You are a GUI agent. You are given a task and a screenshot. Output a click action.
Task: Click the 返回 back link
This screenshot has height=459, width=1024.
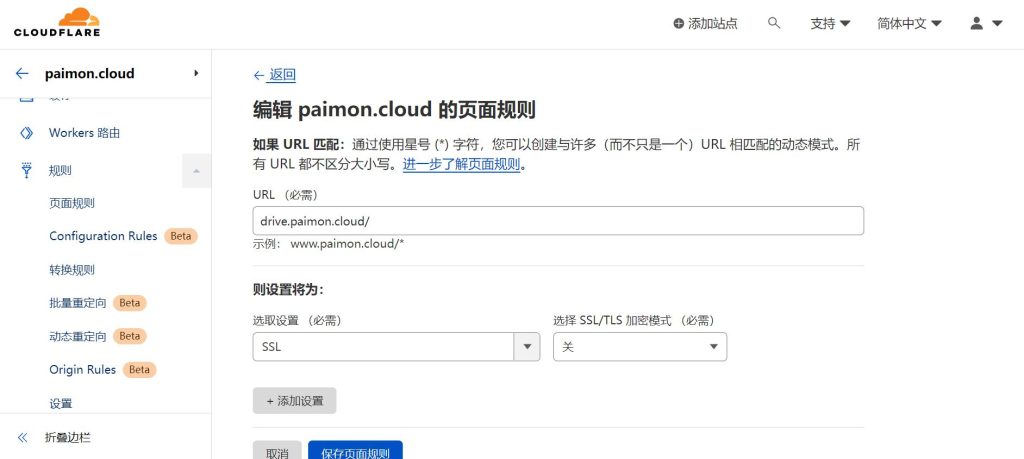274,75
